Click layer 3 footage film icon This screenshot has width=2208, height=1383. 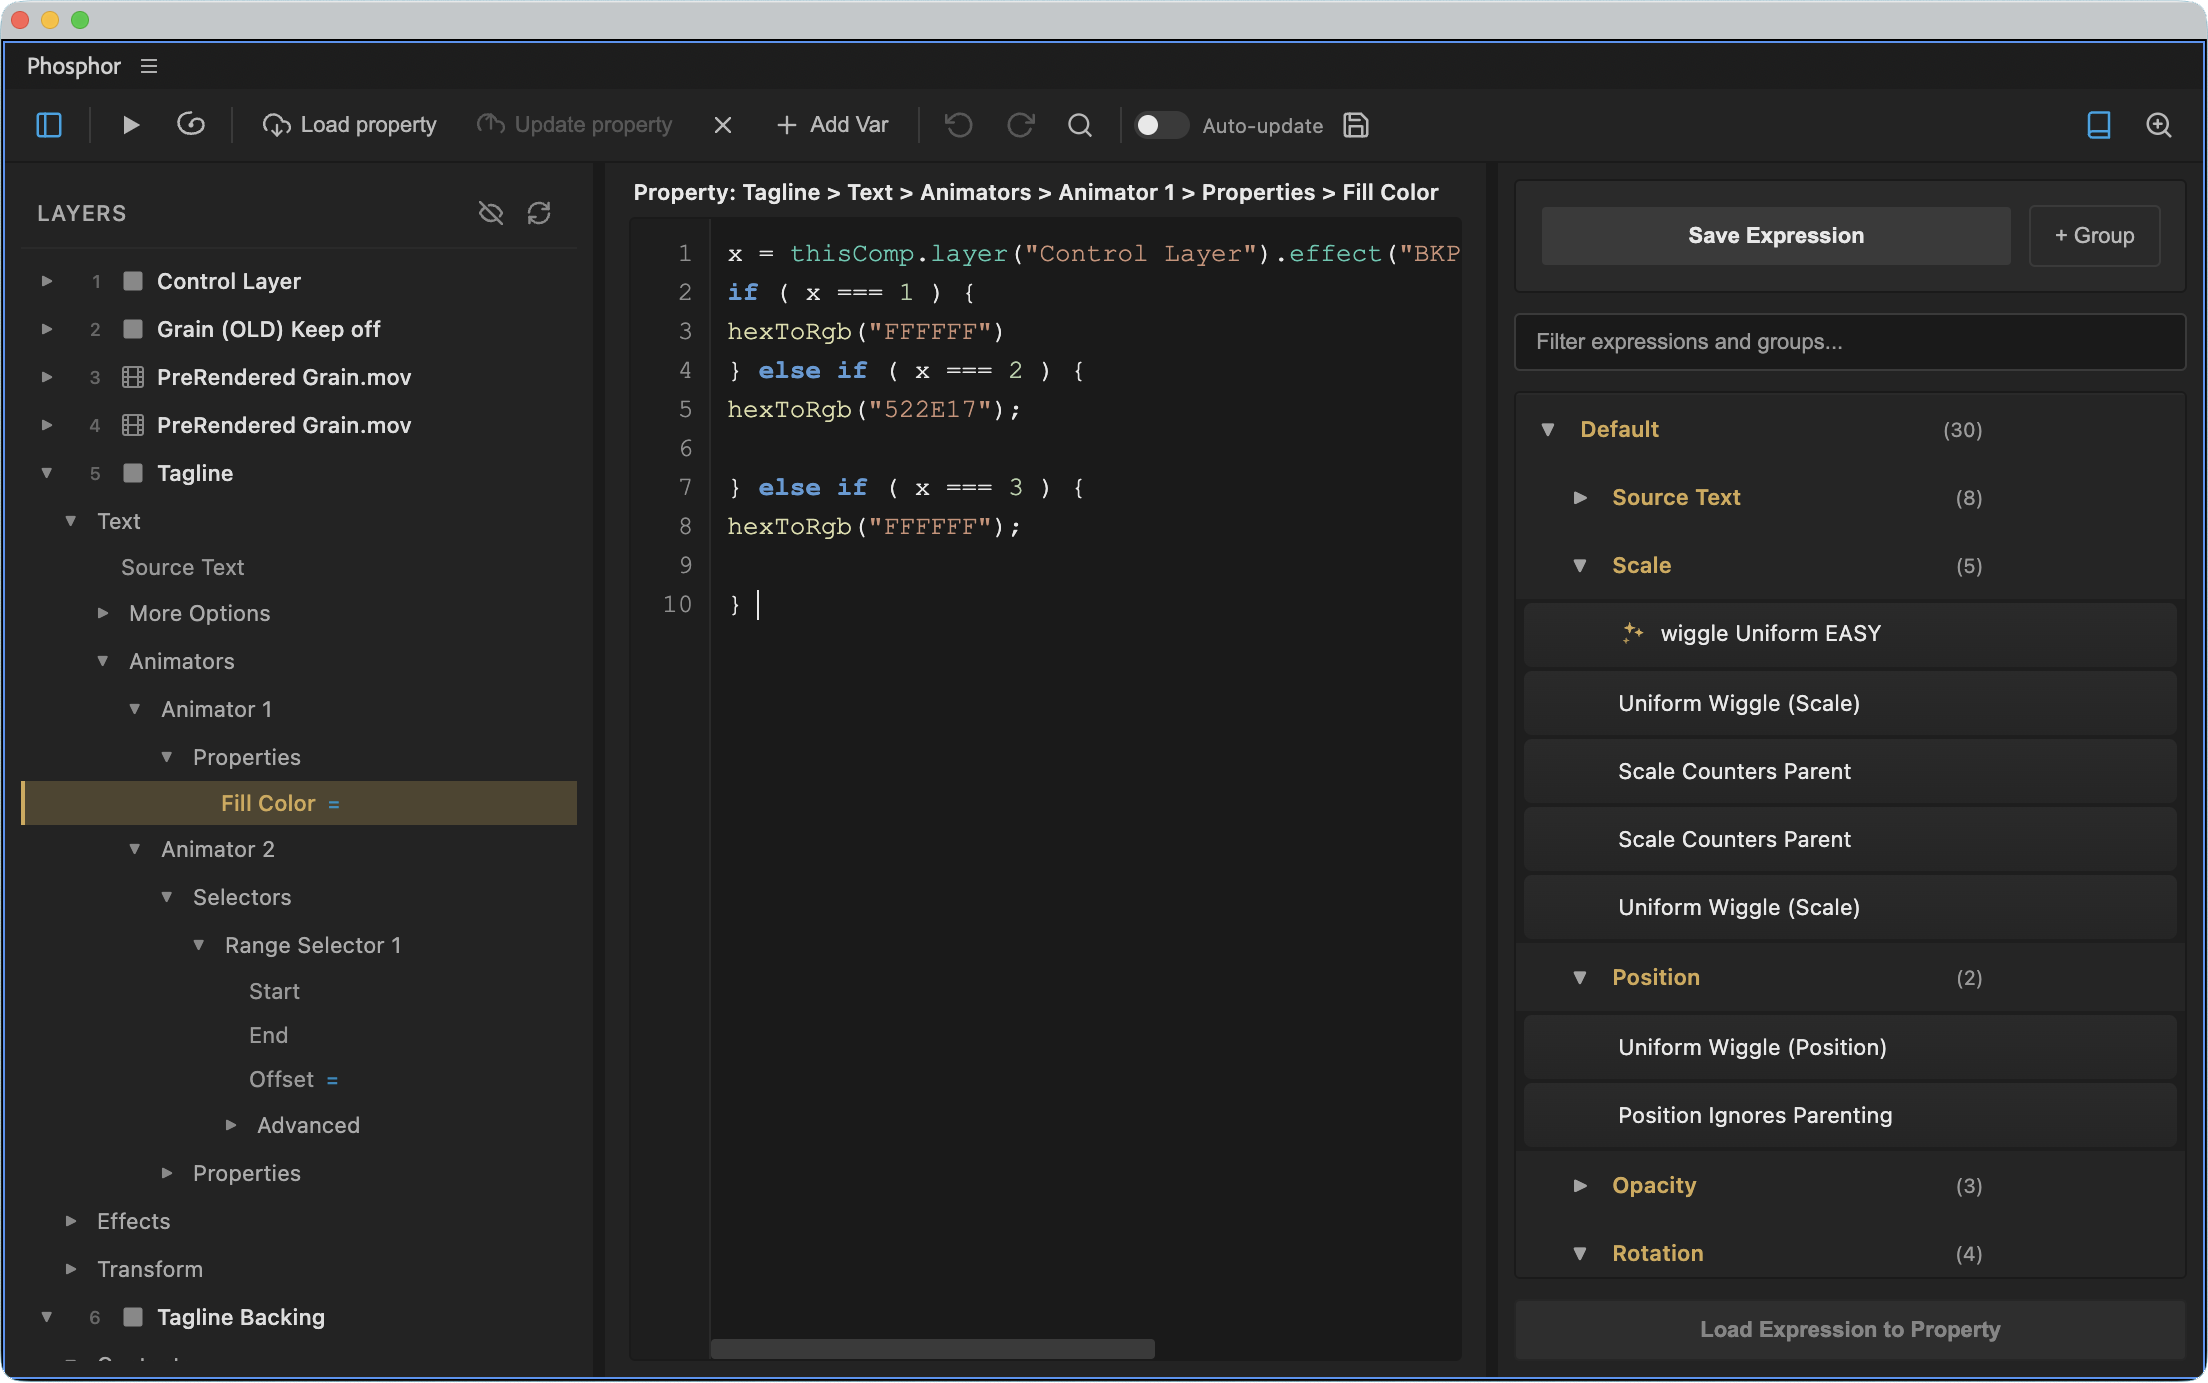tap(132, 377)
